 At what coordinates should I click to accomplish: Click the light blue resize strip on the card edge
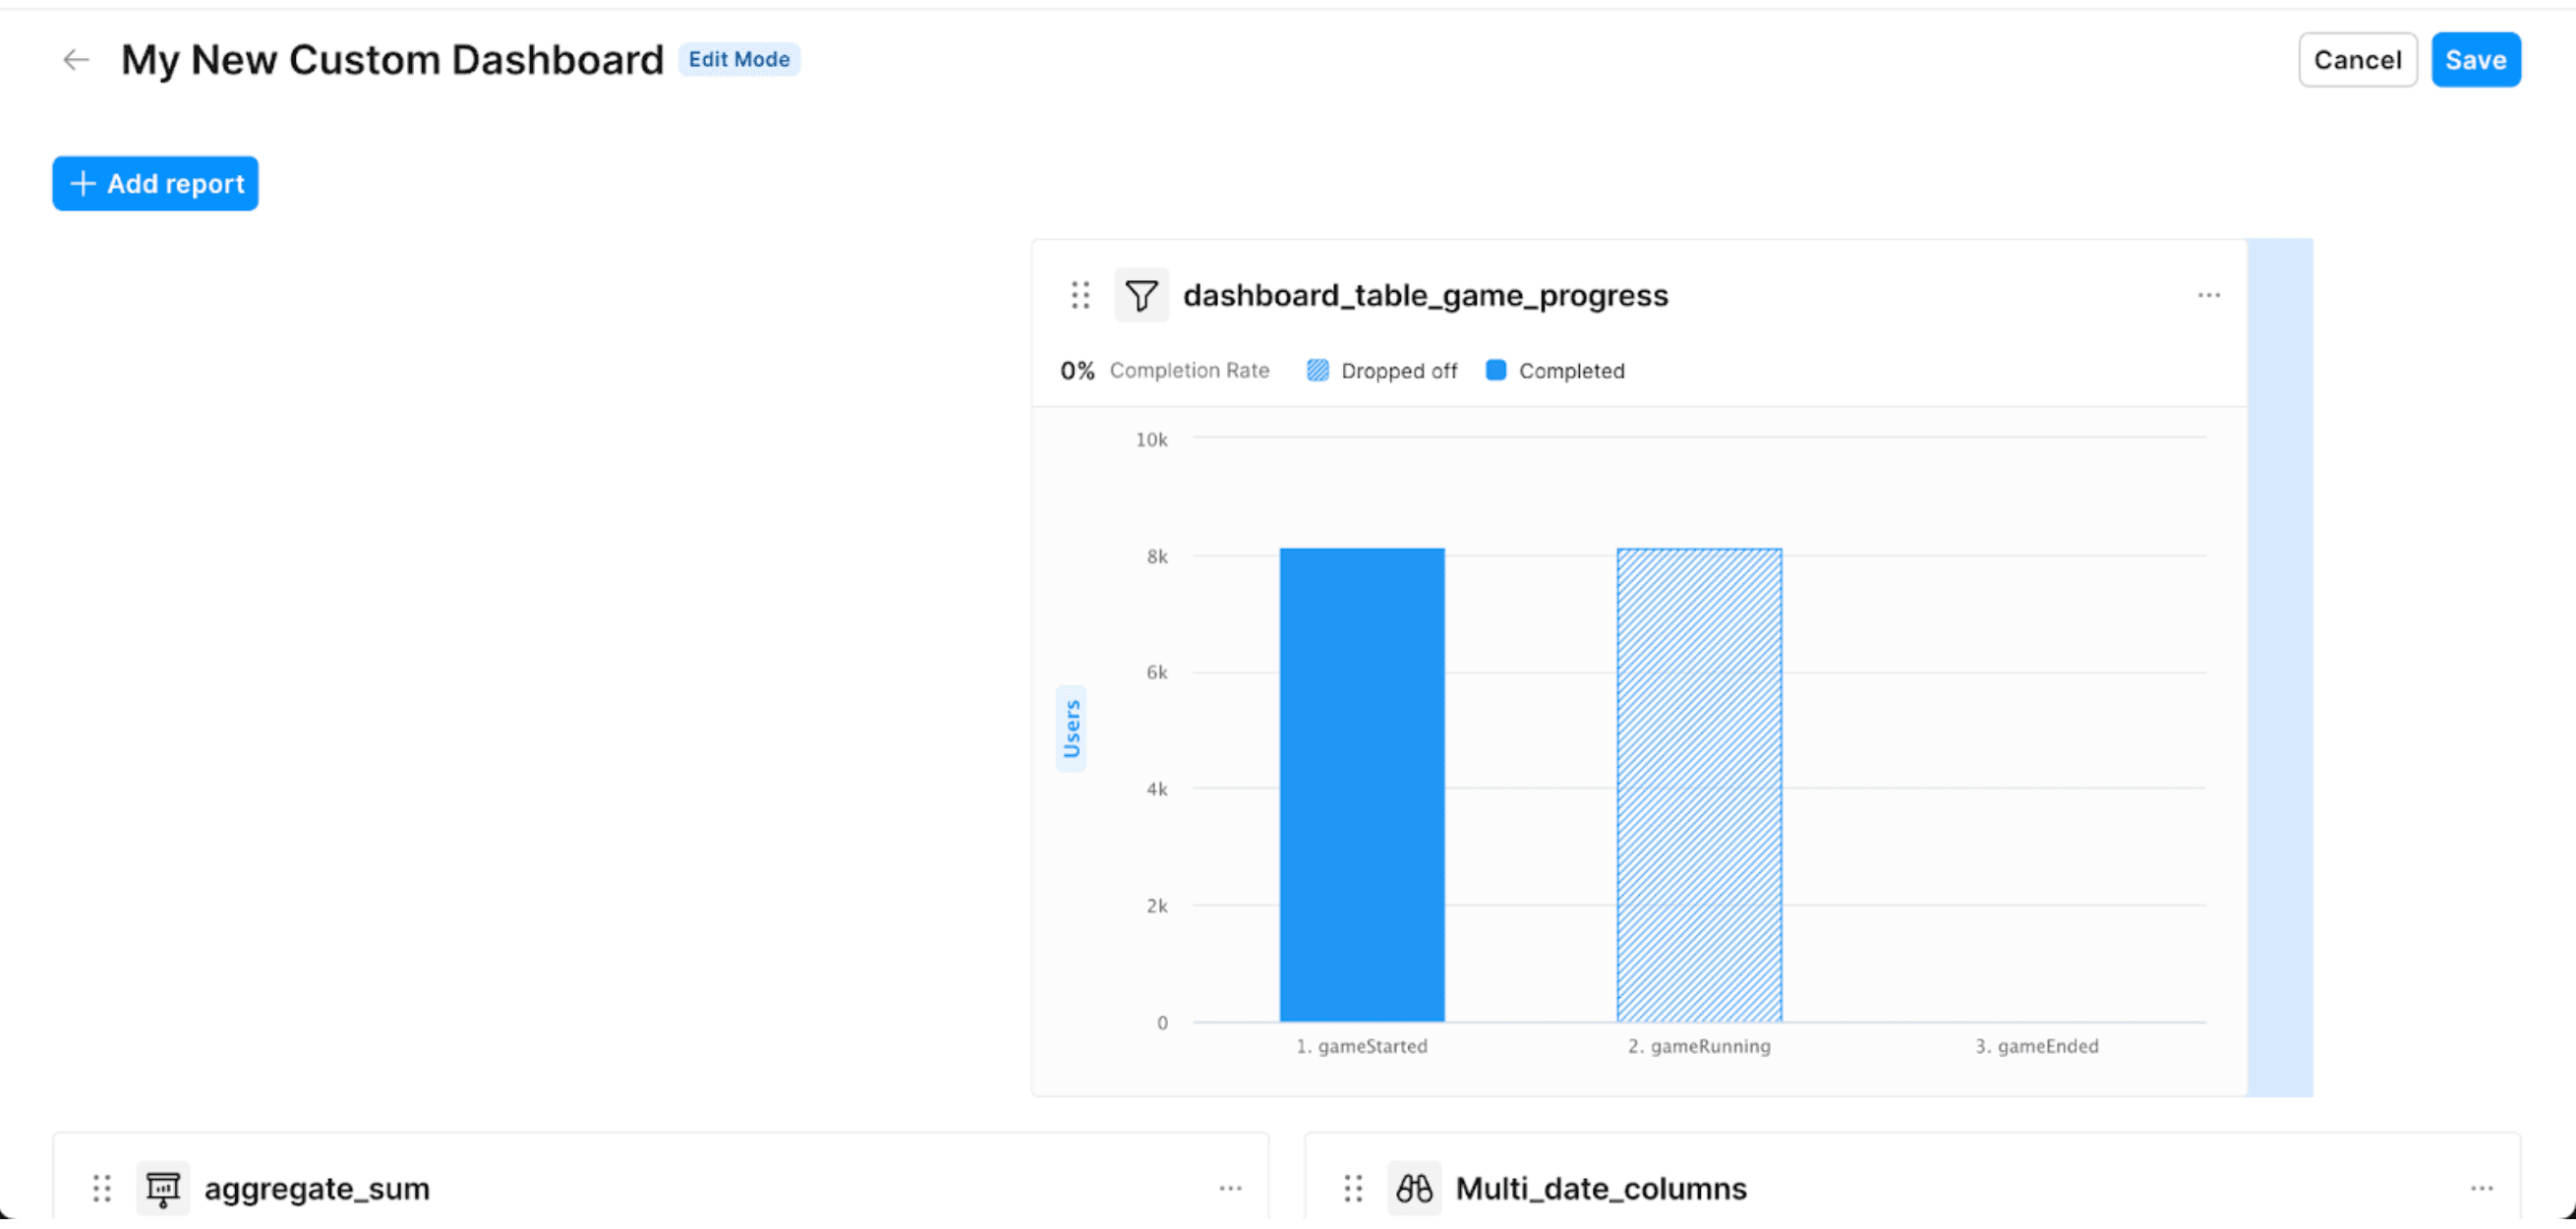click(2280, 668)
